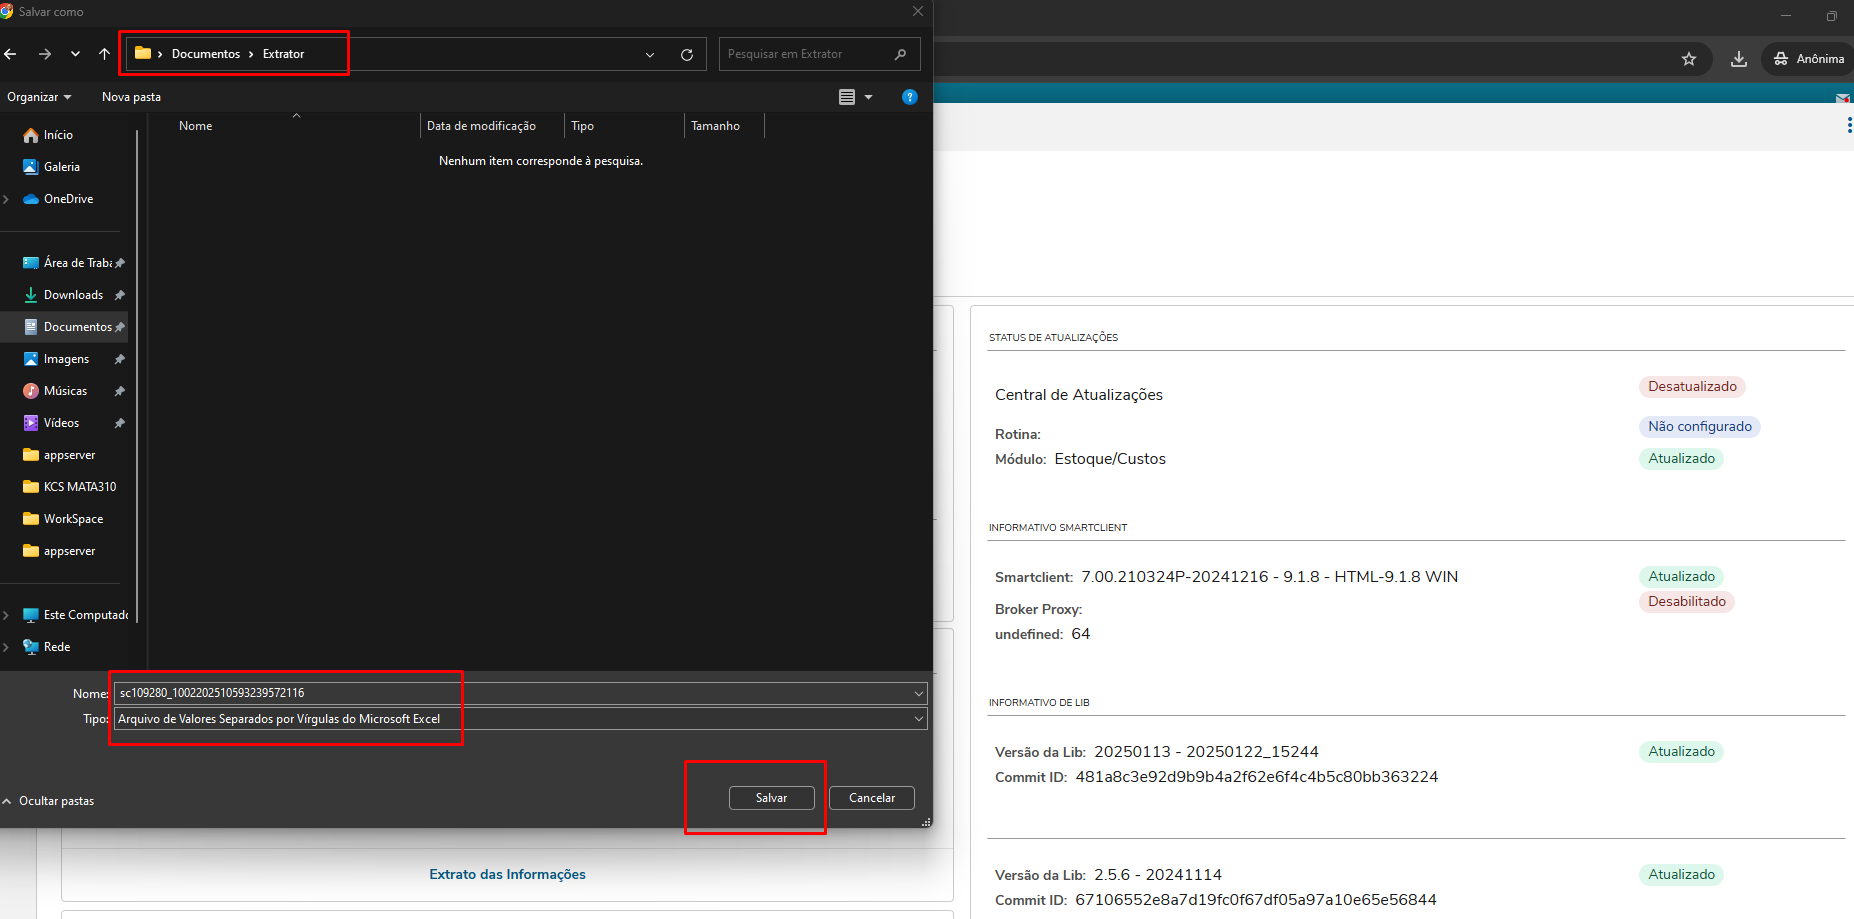Select Extrator in the address path
1854x919 pixels.
point(283,54)
